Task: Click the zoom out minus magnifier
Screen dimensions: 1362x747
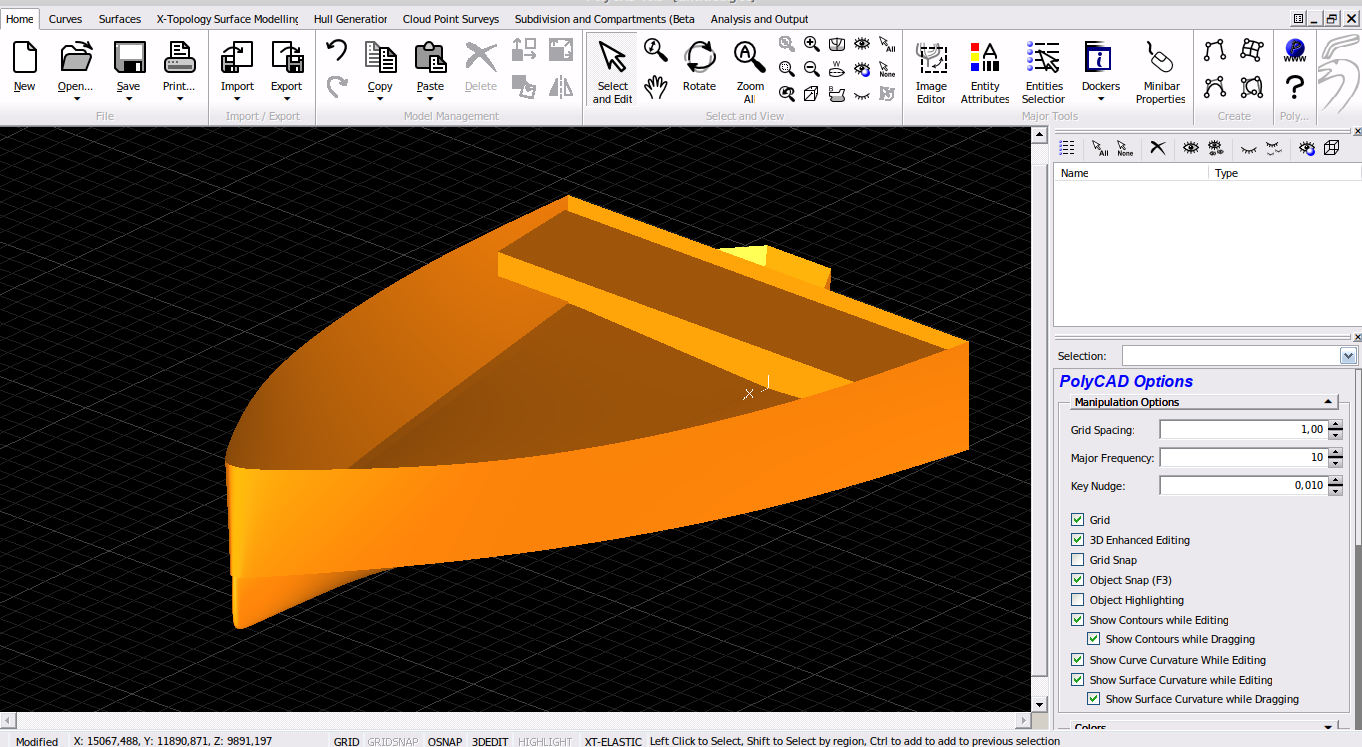Action: pos(812,69)
